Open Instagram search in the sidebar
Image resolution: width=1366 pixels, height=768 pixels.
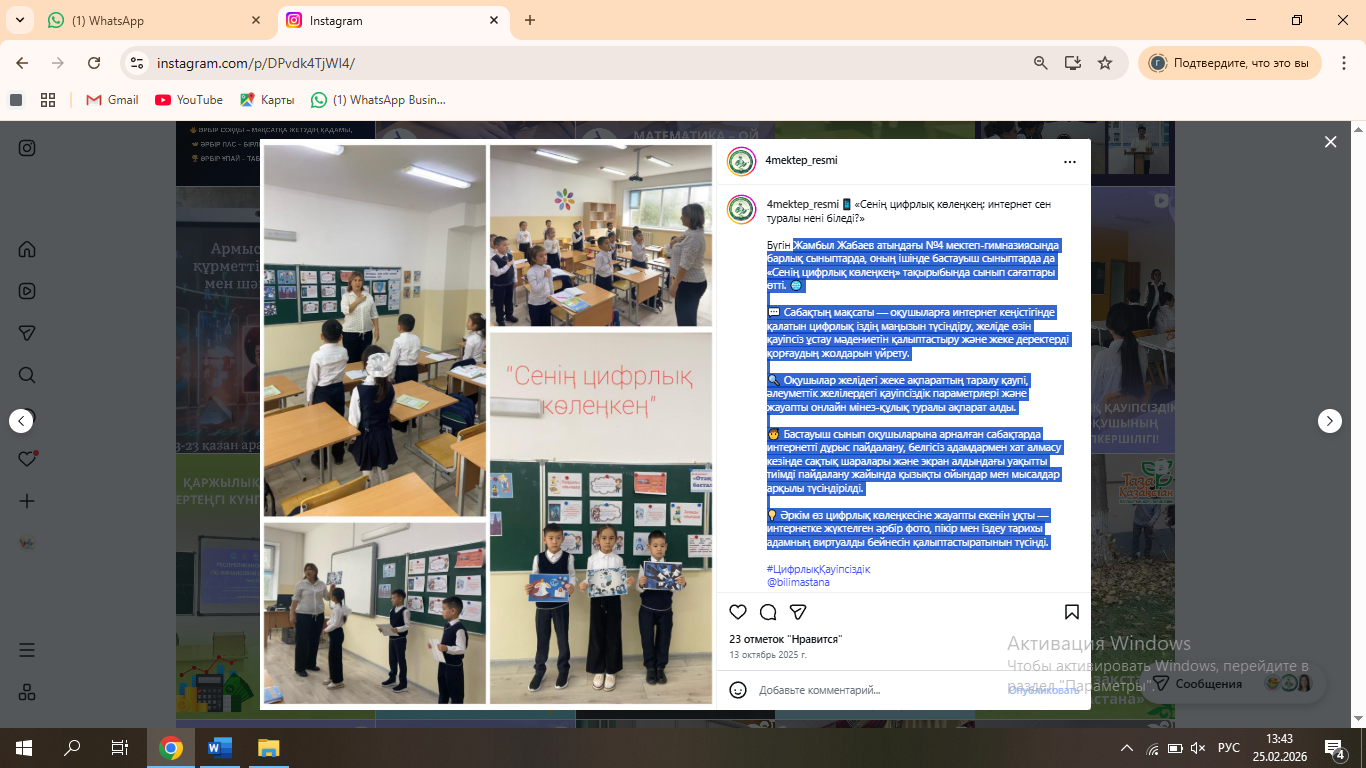(27, 375)
